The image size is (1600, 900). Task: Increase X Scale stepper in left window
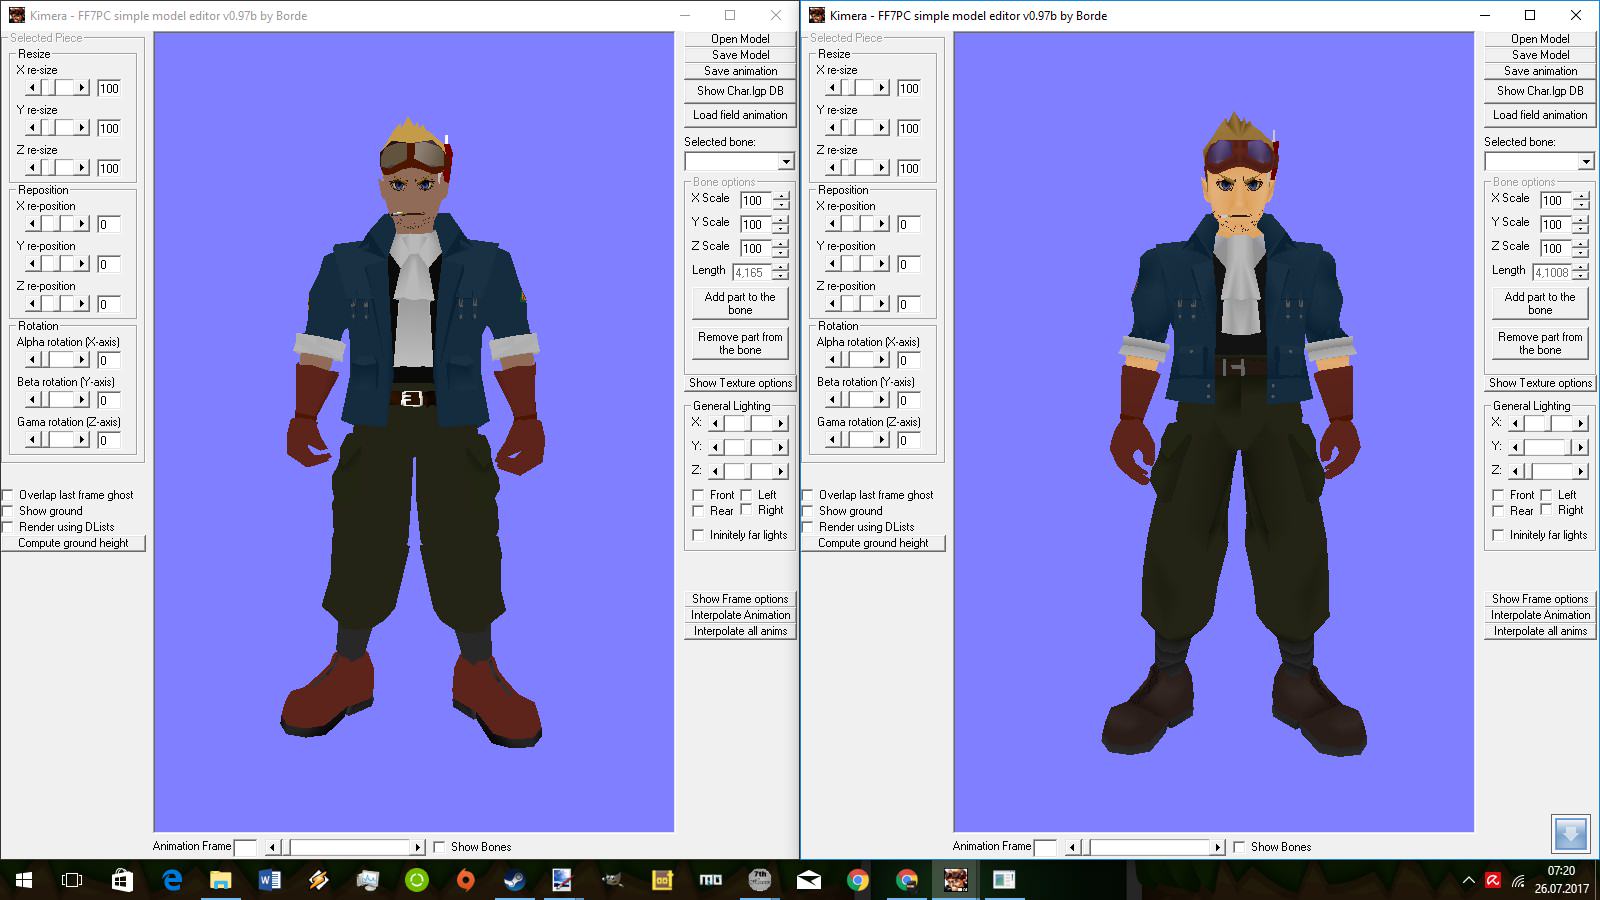781,196
